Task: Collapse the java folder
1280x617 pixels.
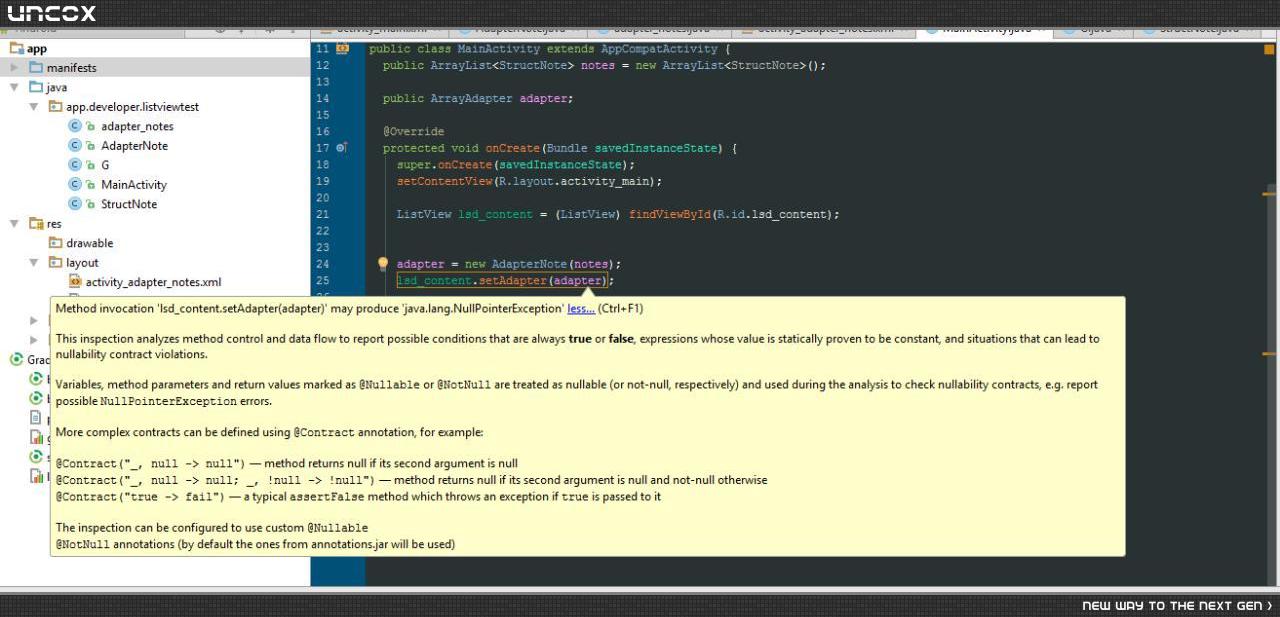Action: [14, 87]
